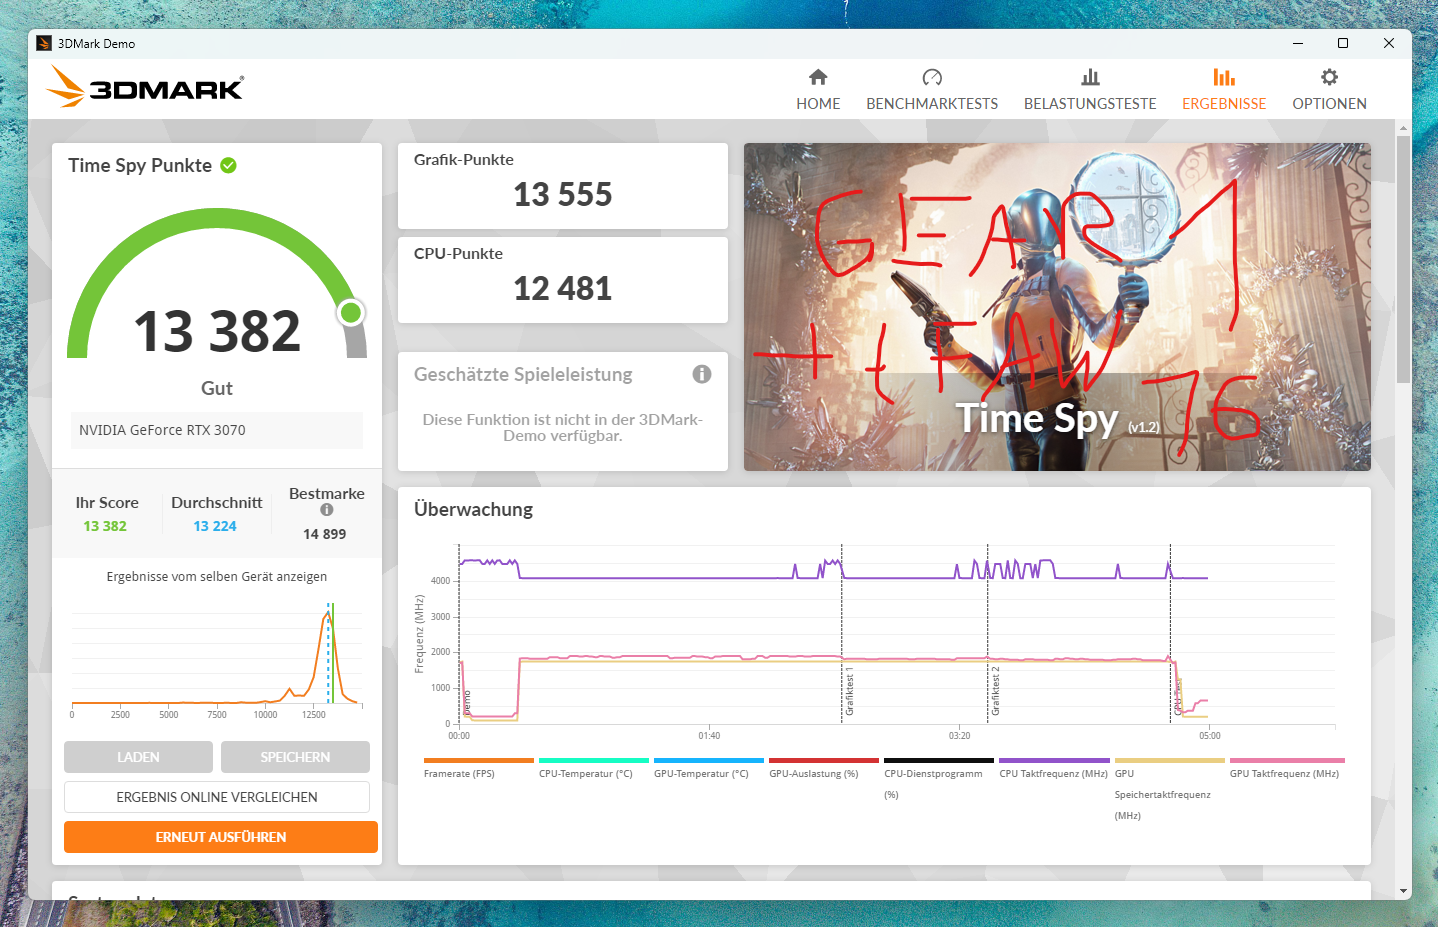Click the Belastungsteste bar chart icon
1438x927 pixels.
tap(1090, 77)
